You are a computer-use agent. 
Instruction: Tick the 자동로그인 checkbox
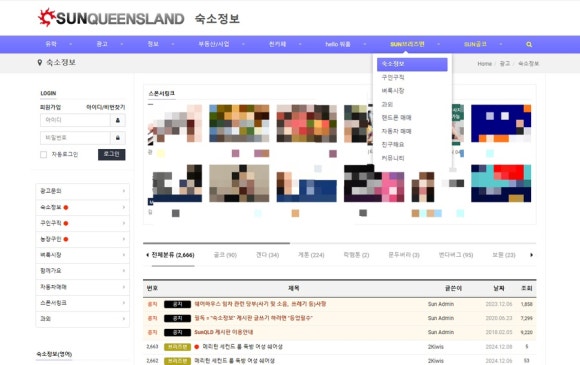tap(44, 154)
